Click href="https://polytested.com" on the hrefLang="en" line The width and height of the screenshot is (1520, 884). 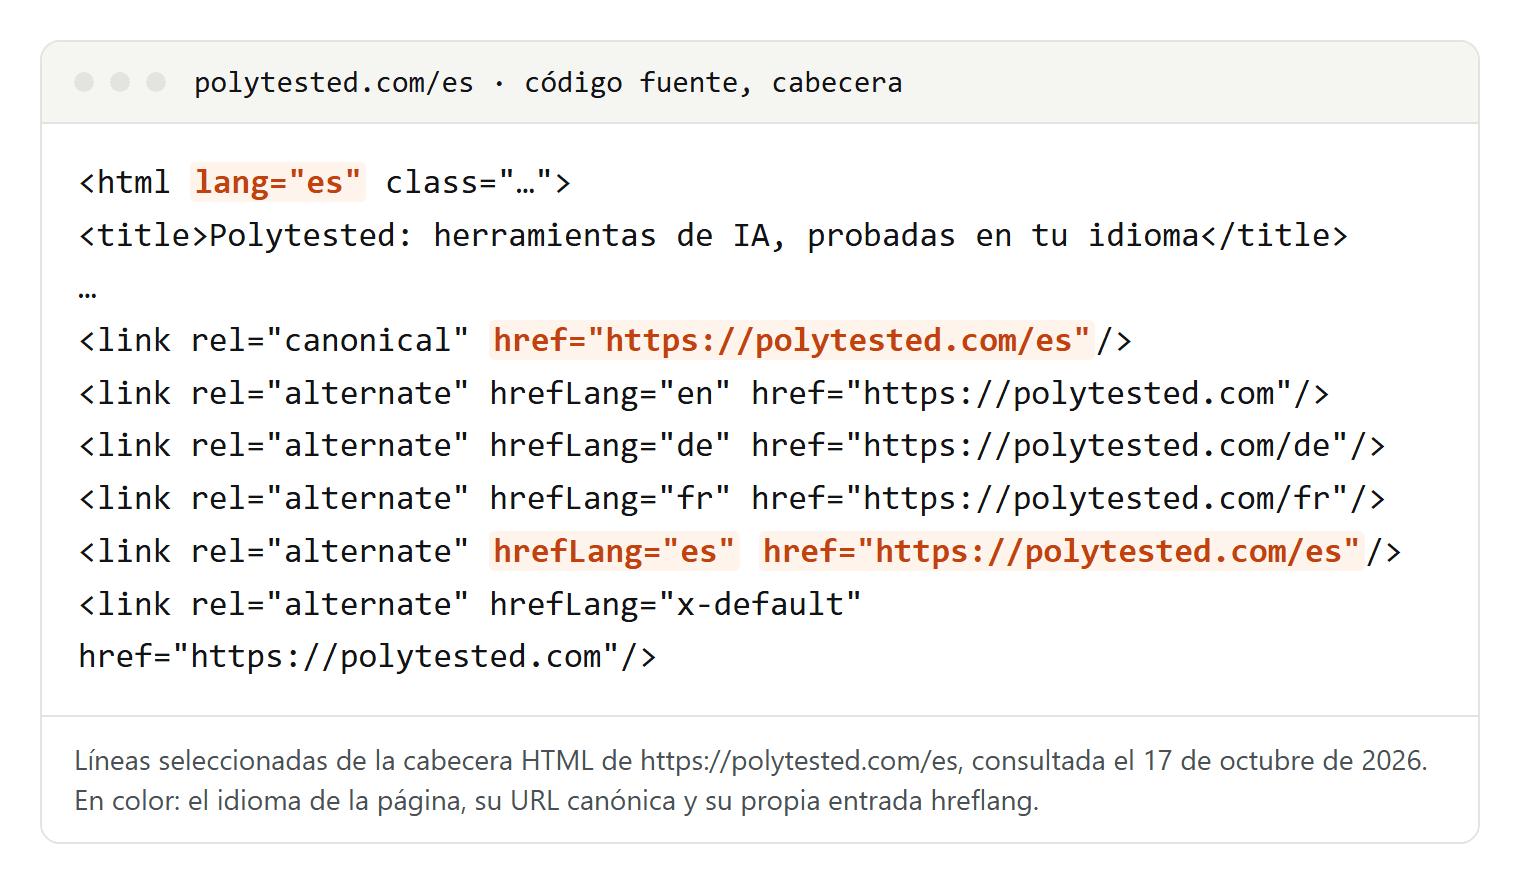[1022, 393]
